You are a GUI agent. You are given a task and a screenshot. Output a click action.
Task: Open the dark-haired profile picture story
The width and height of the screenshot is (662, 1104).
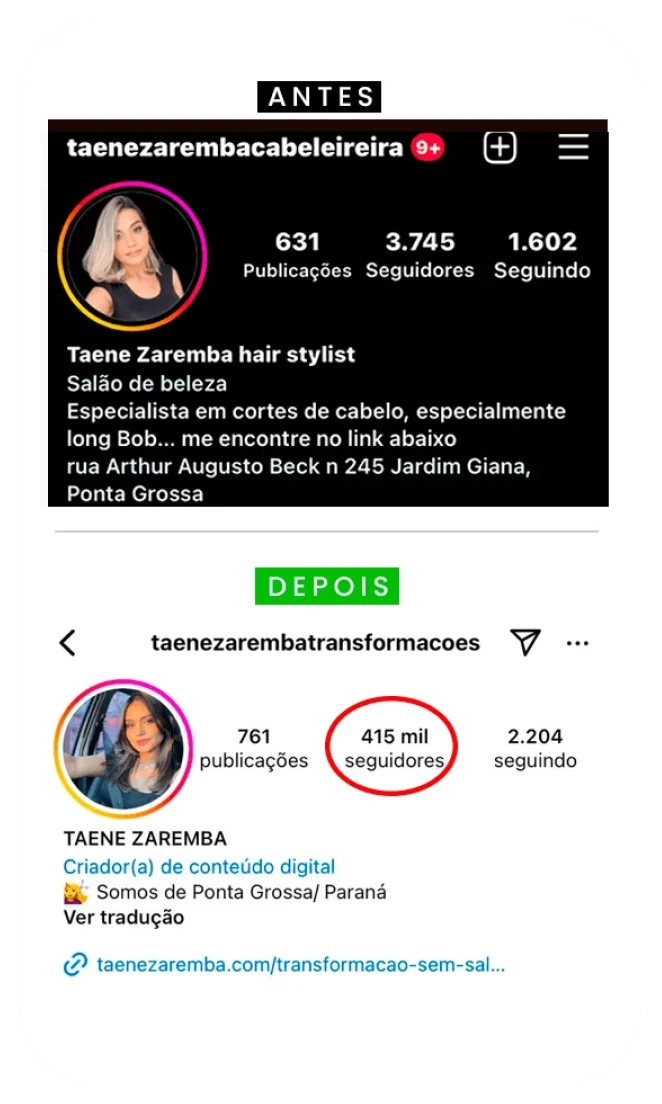click(x=123, y=748)
